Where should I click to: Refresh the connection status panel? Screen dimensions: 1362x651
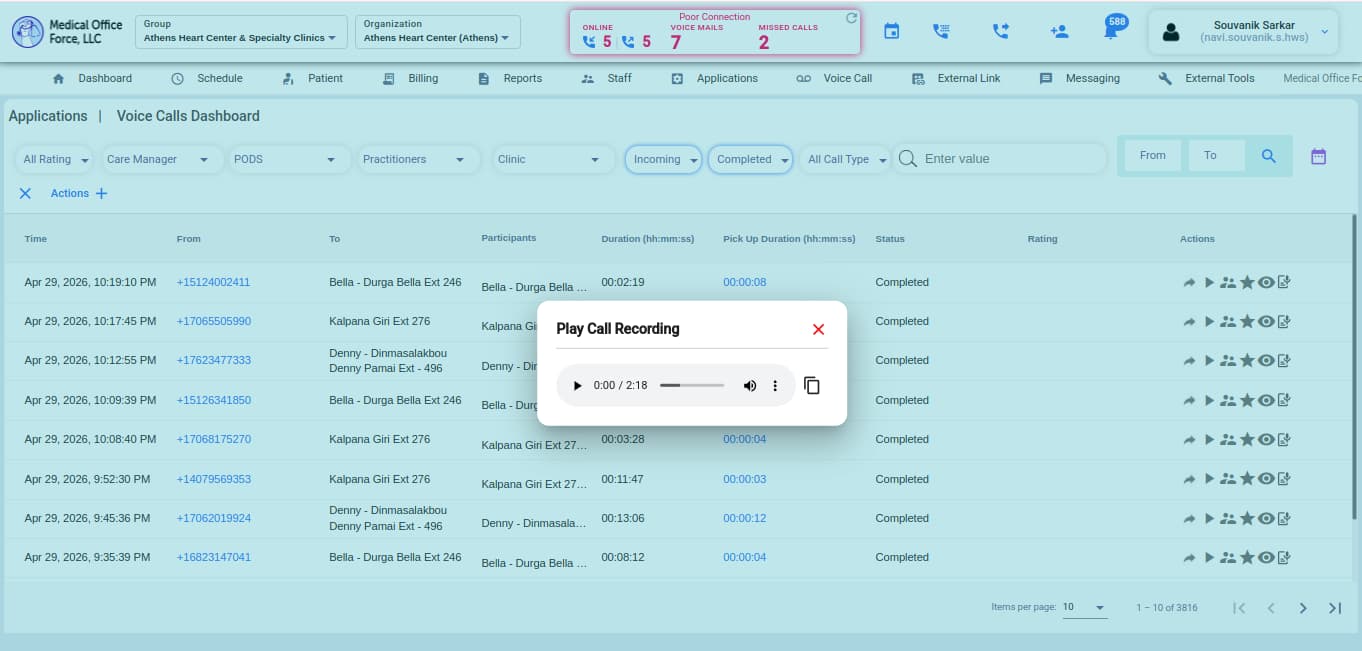coord(851,18)
